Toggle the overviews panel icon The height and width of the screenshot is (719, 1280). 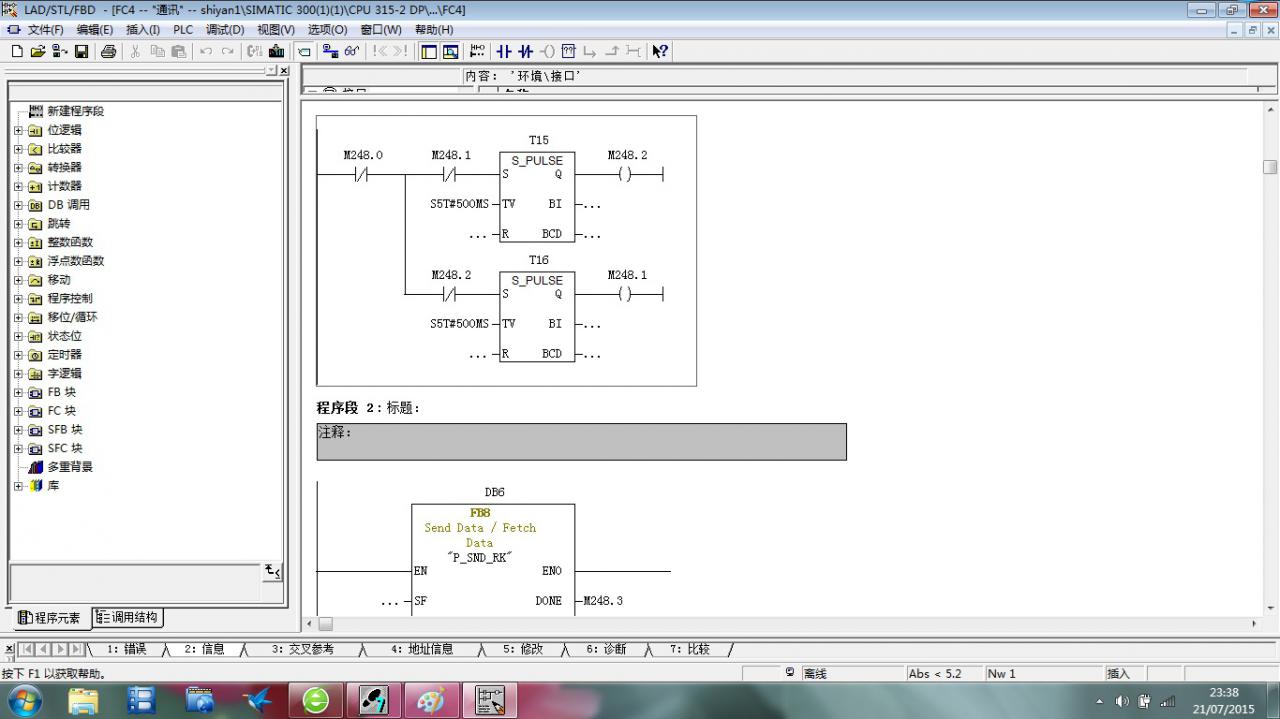coord(429,51)
